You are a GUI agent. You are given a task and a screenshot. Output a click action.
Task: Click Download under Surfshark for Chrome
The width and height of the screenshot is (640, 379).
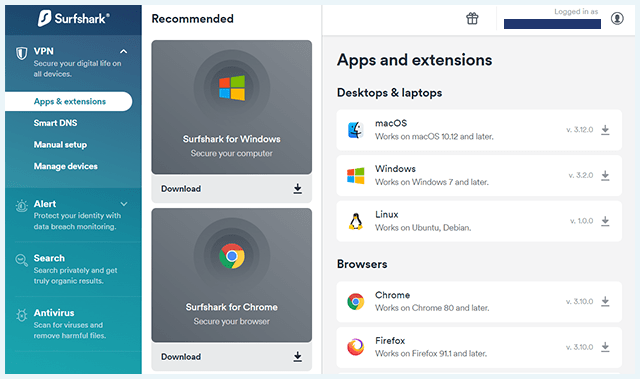[x=181, y=357]
